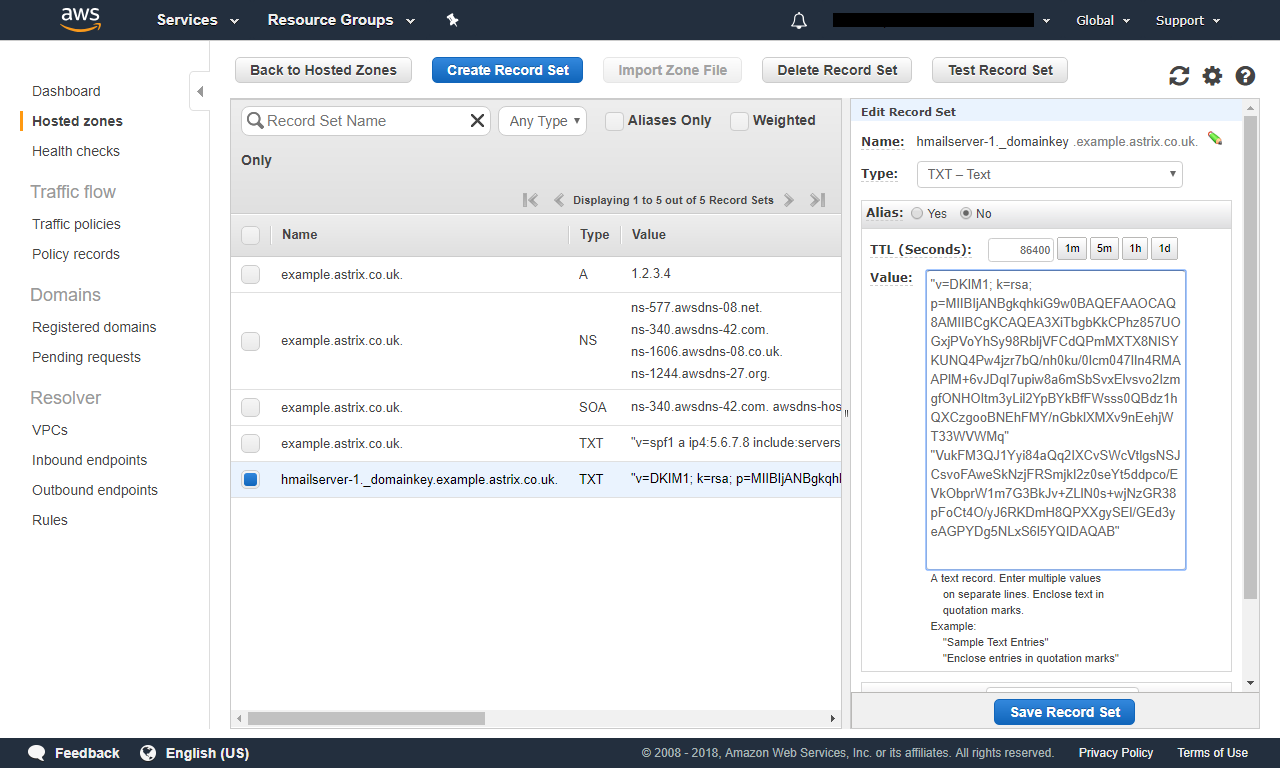Open the Global region dropdown
Image resolution: width=1280 pixels, height=768 pixels.
click(x=1103, y=20)
